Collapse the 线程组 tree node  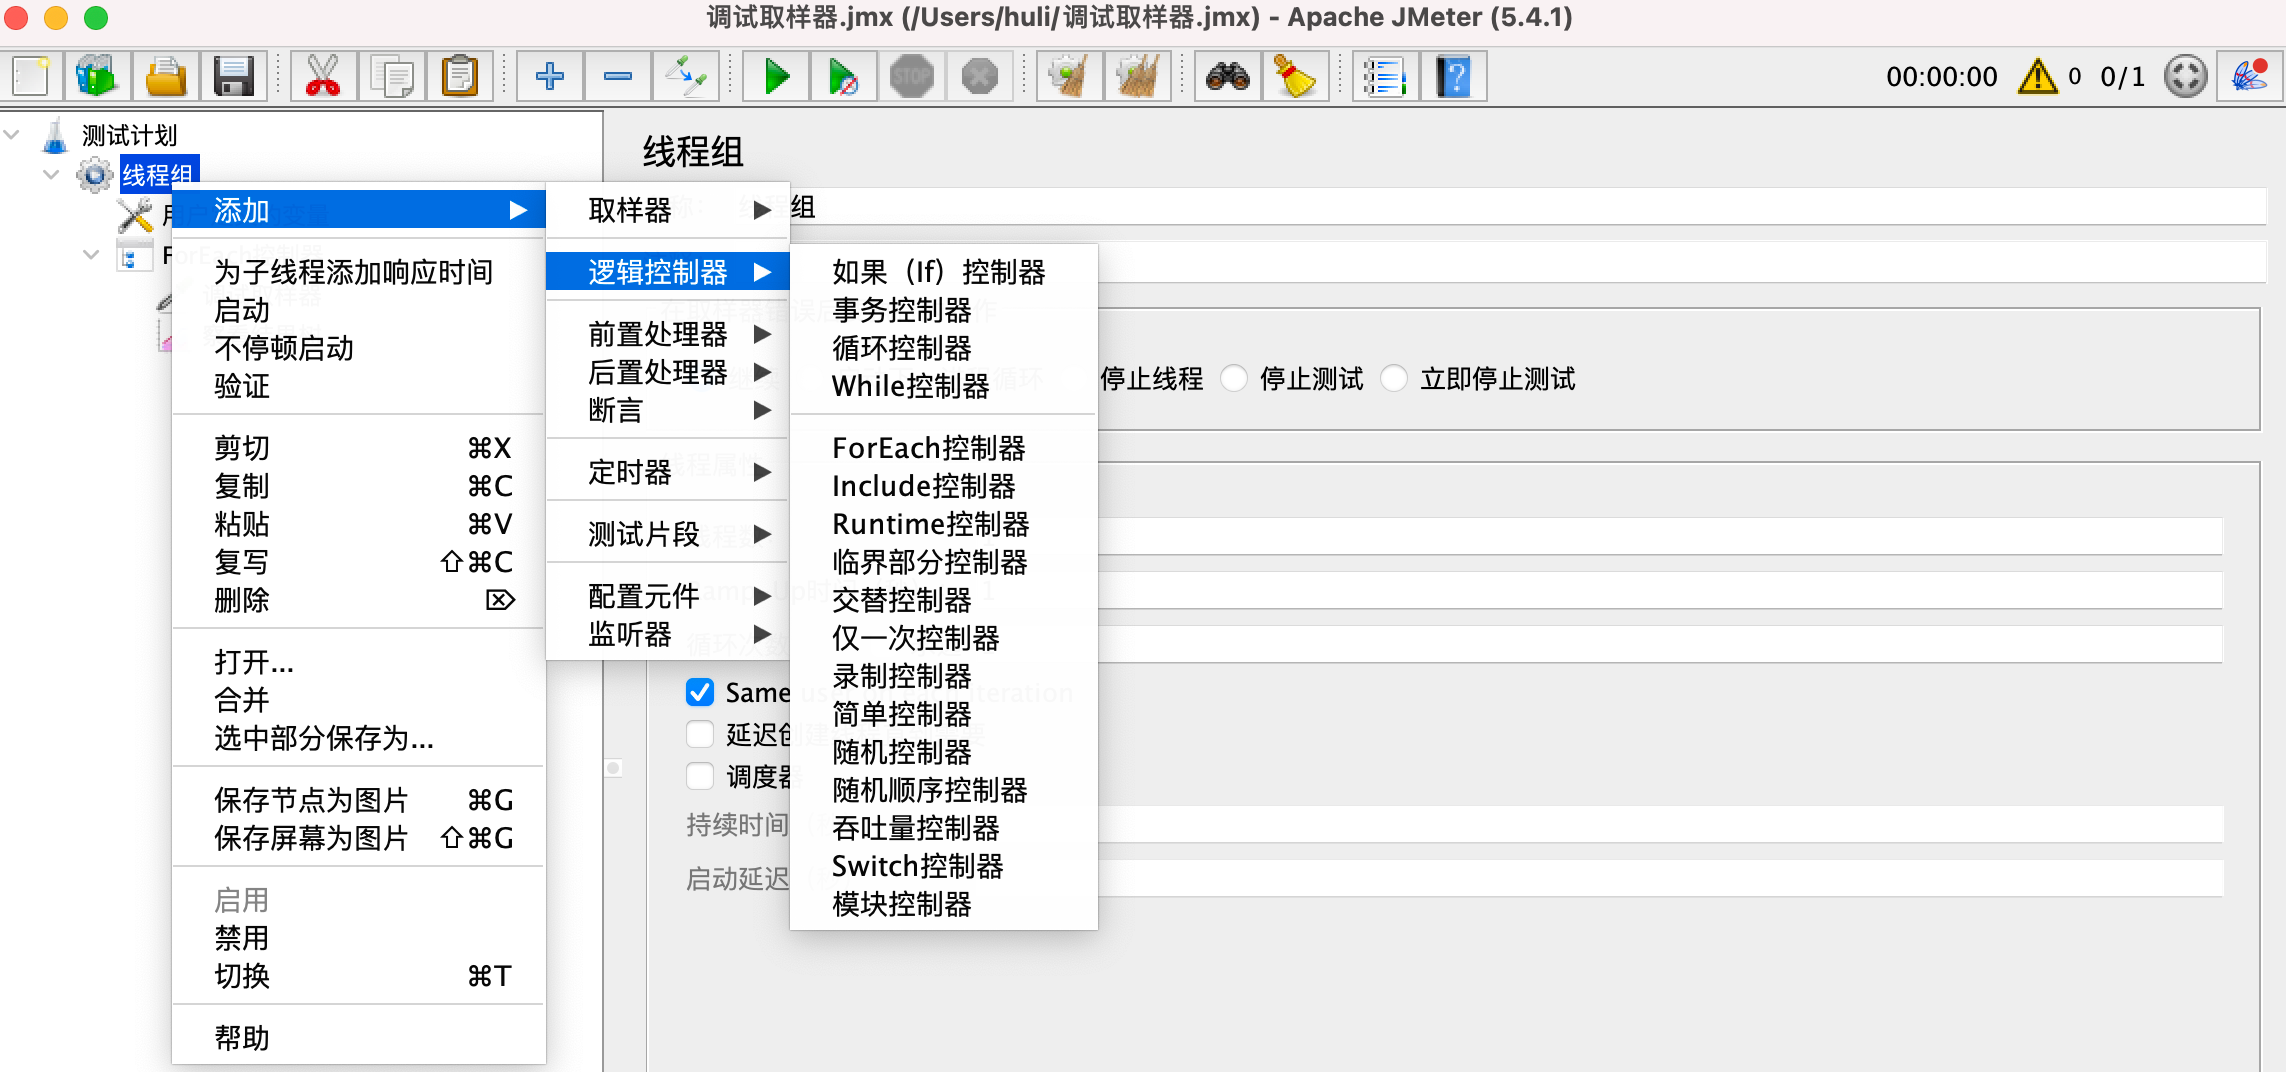[x=51, y=175]
